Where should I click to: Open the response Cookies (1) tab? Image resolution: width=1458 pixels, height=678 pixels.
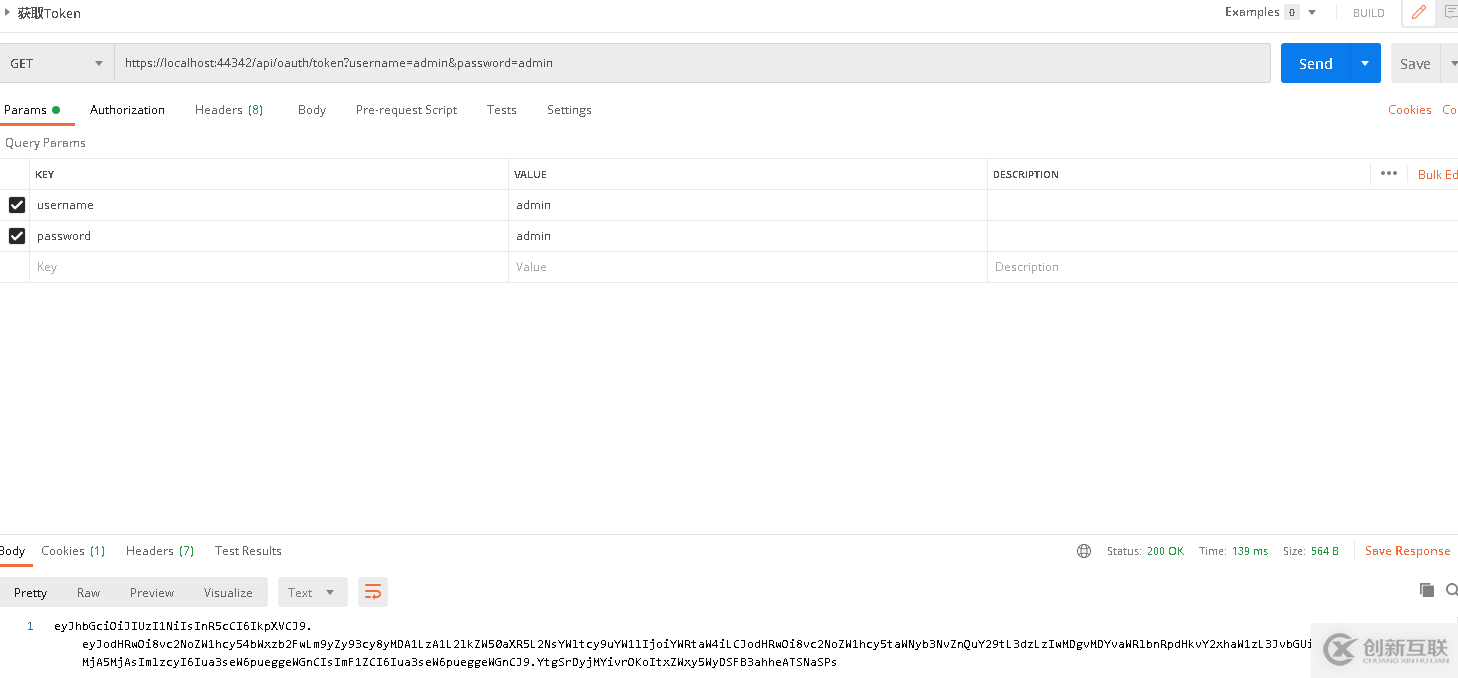coord(73,551)
